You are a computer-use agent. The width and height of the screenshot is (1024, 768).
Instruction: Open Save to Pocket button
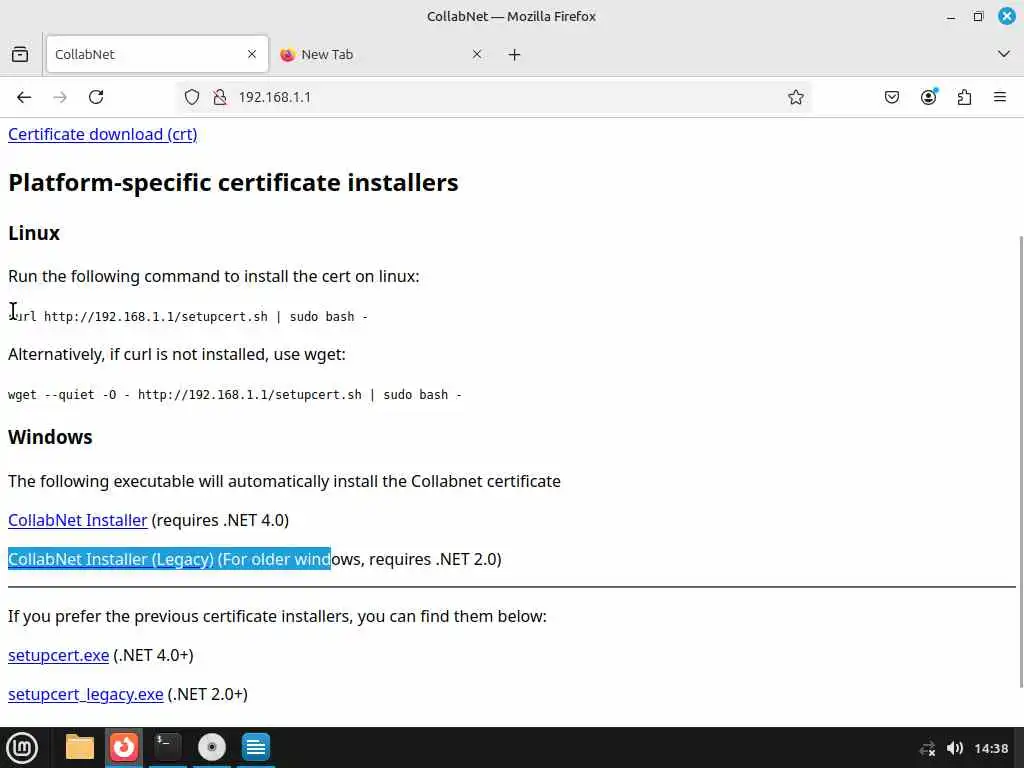coord(891,97)
